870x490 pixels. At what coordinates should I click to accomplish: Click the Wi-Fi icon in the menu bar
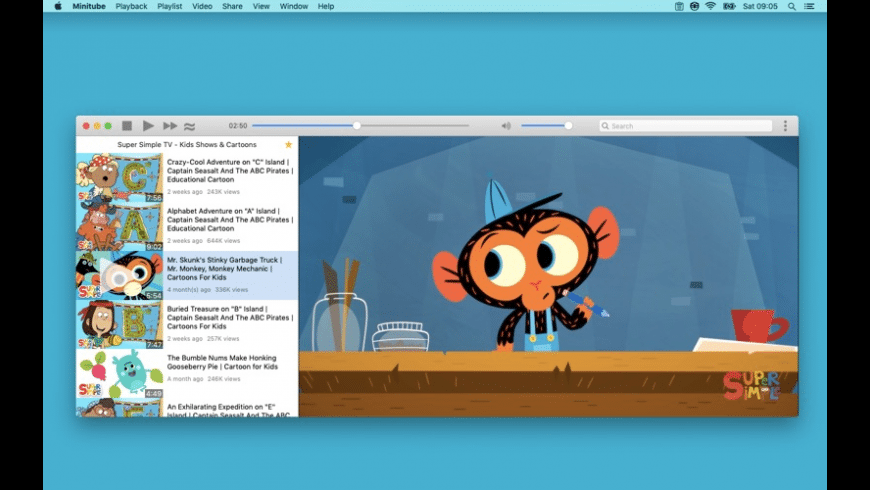coord(710,6)
